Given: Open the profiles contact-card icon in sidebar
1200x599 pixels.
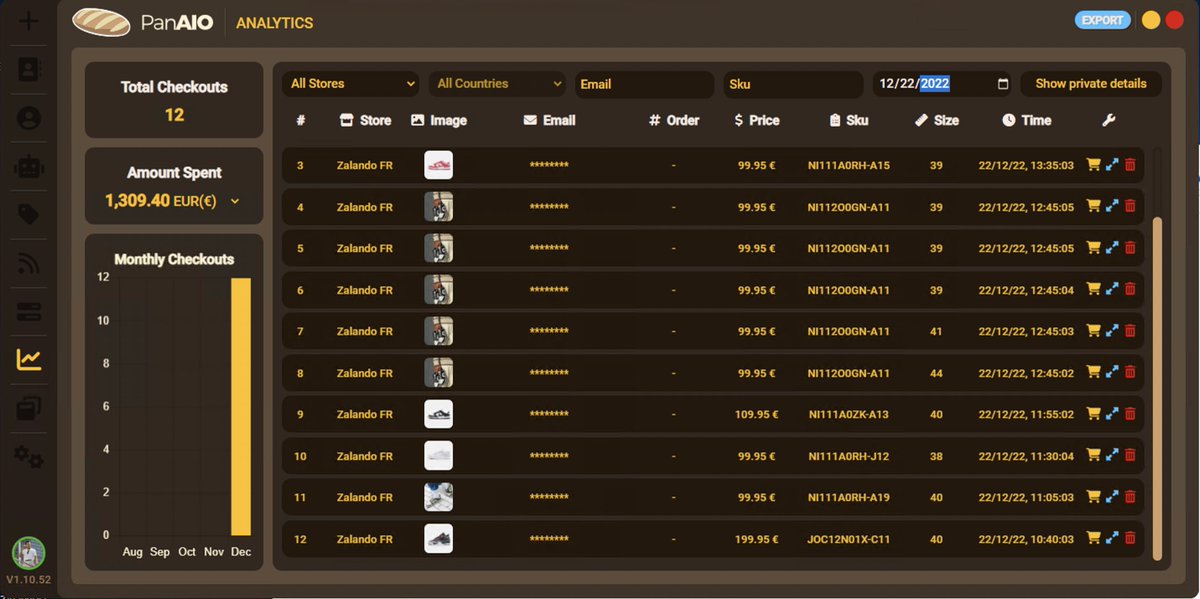Looking at the screenshot, I should [x=29, y=70].
